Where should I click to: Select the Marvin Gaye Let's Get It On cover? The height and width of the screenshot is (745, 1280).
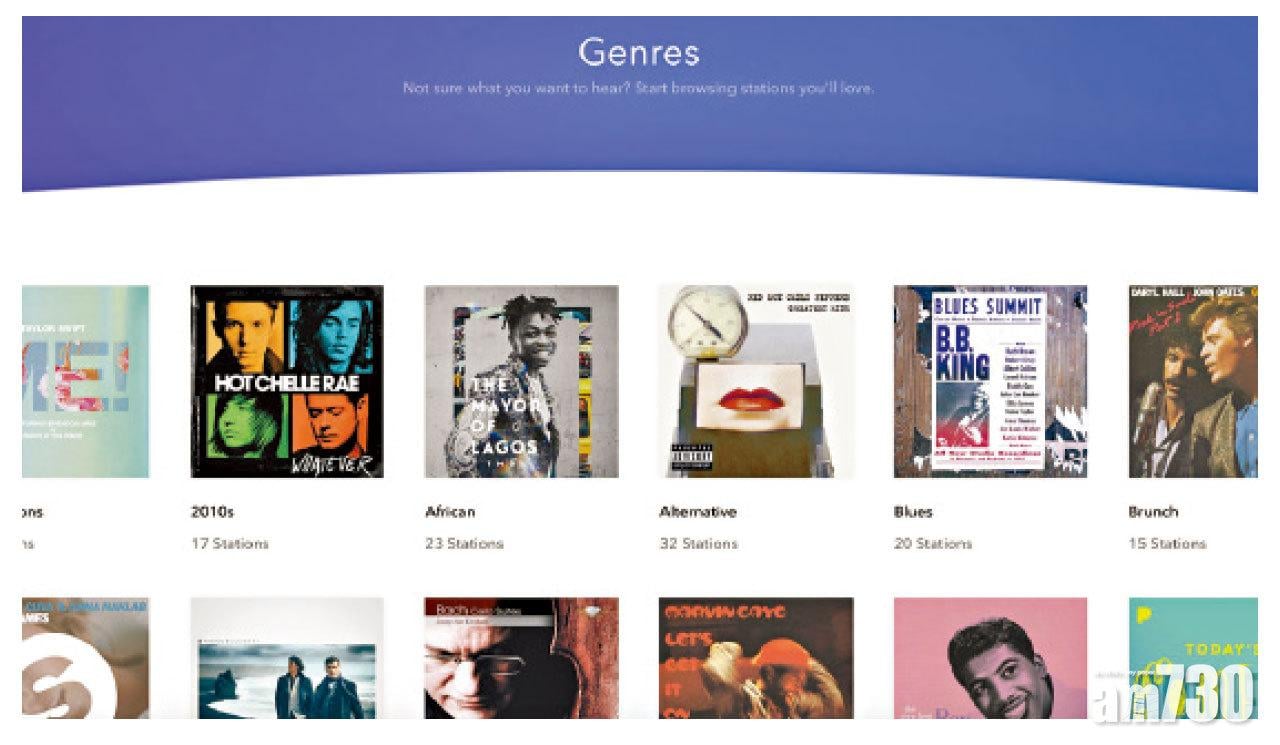(756, 658)
